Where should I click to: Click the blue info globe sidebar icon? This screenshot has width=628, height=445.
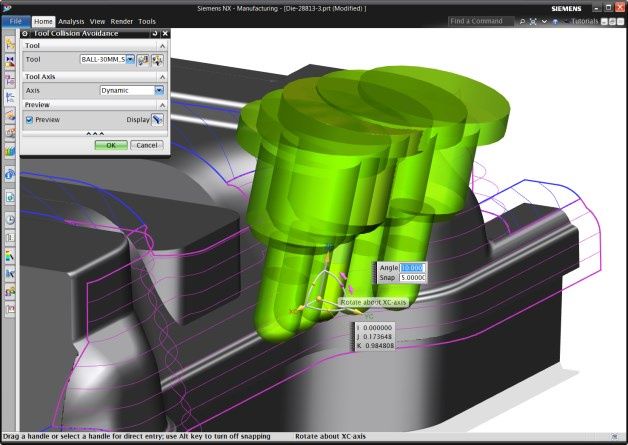coord(10,174)
